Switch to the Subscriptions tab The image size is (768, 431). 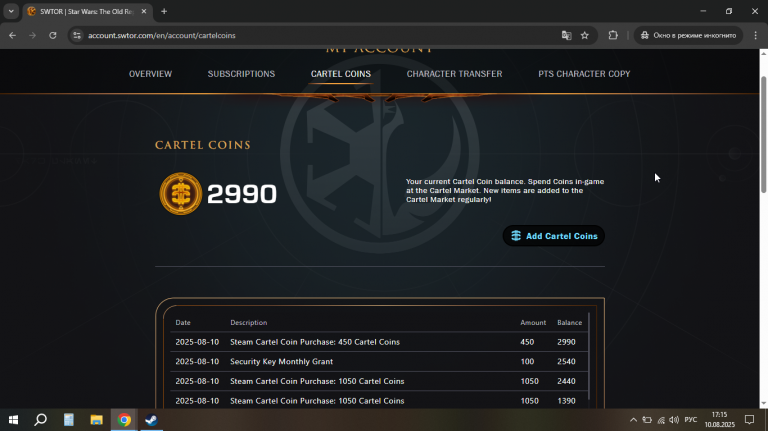coord(241,74)
